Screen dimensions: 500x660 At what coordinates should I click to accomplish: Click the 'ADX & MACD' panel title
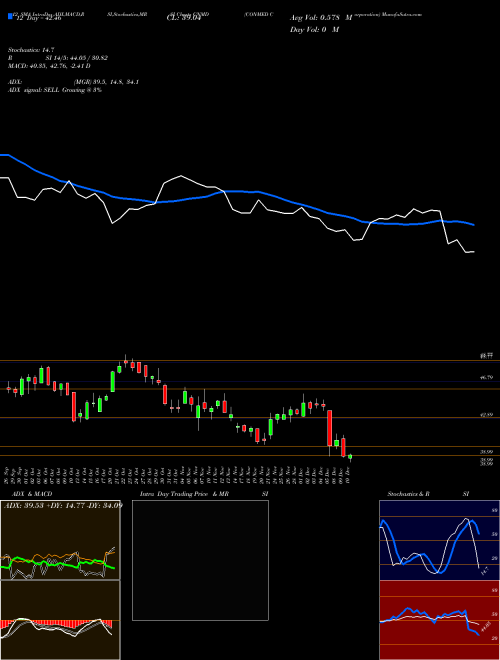pos(32,494)
